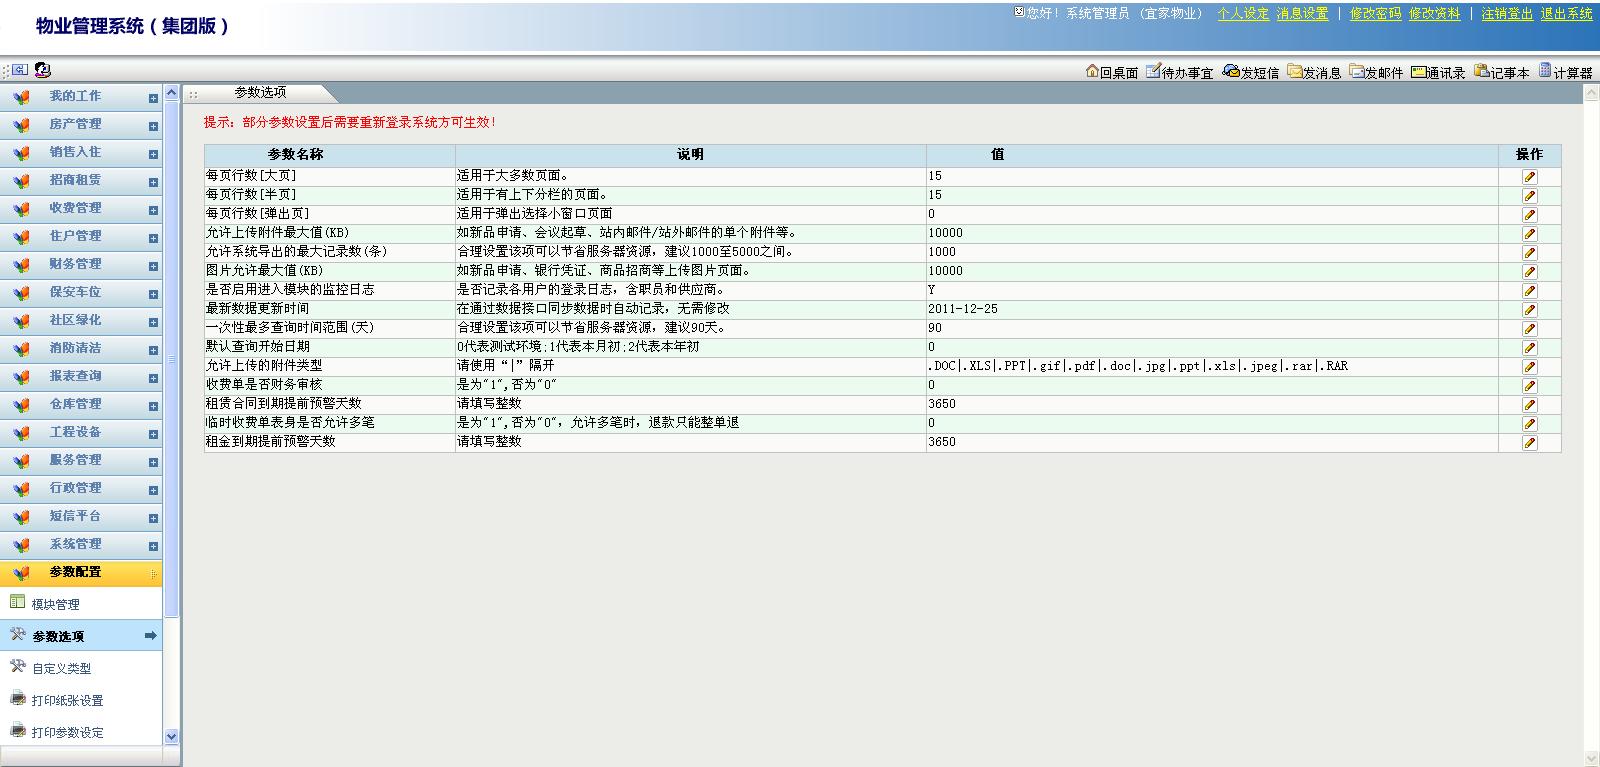This screenshot has width=1600, height=767.
Task: Expand 收费管理 menu group
Action: (x=153, y=210)
